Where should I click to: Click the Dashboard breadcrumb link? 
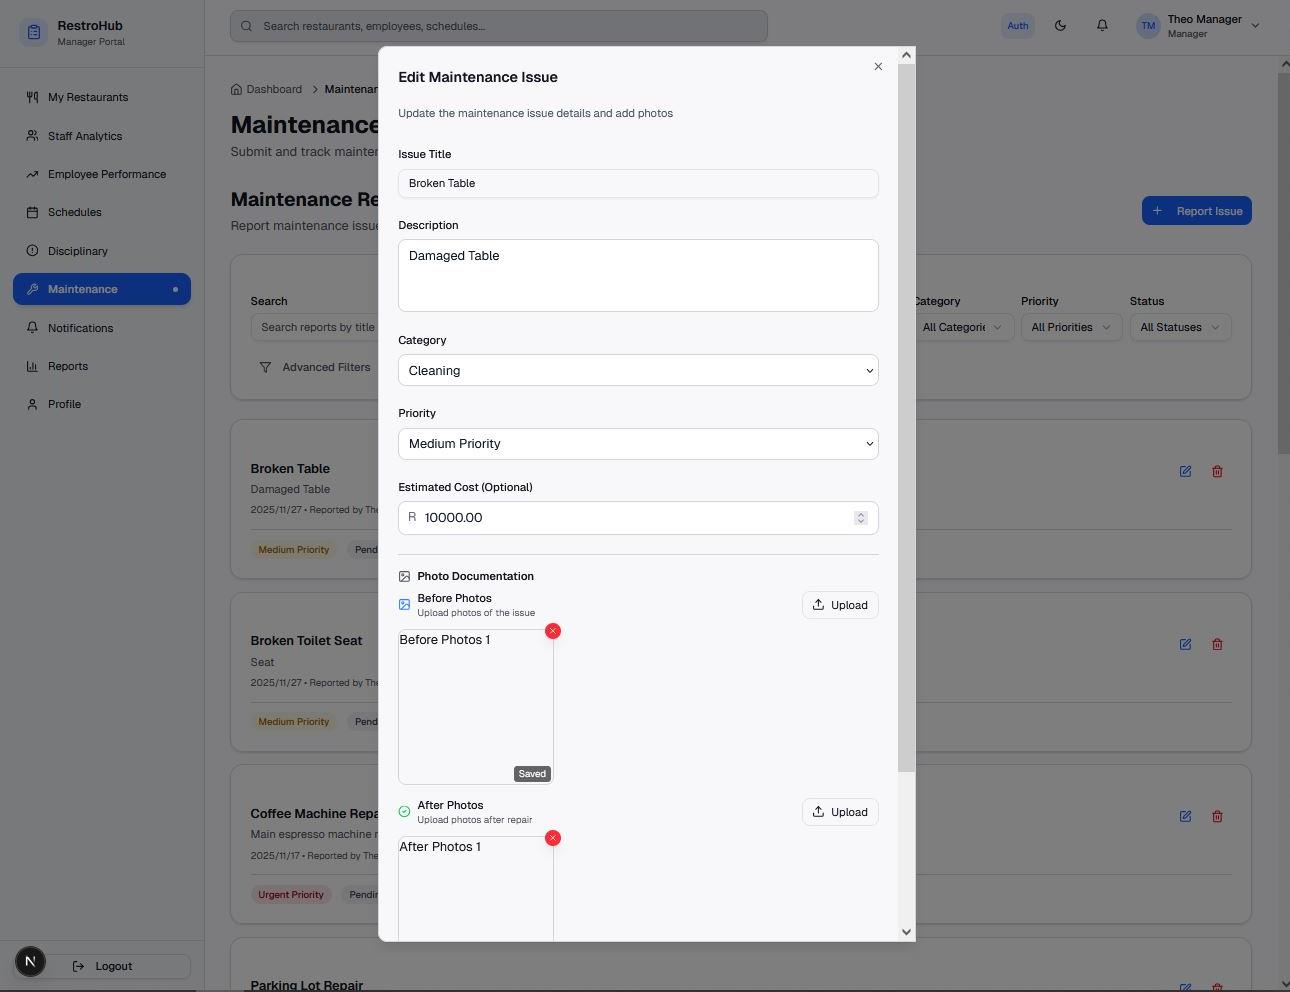point(266,89)
